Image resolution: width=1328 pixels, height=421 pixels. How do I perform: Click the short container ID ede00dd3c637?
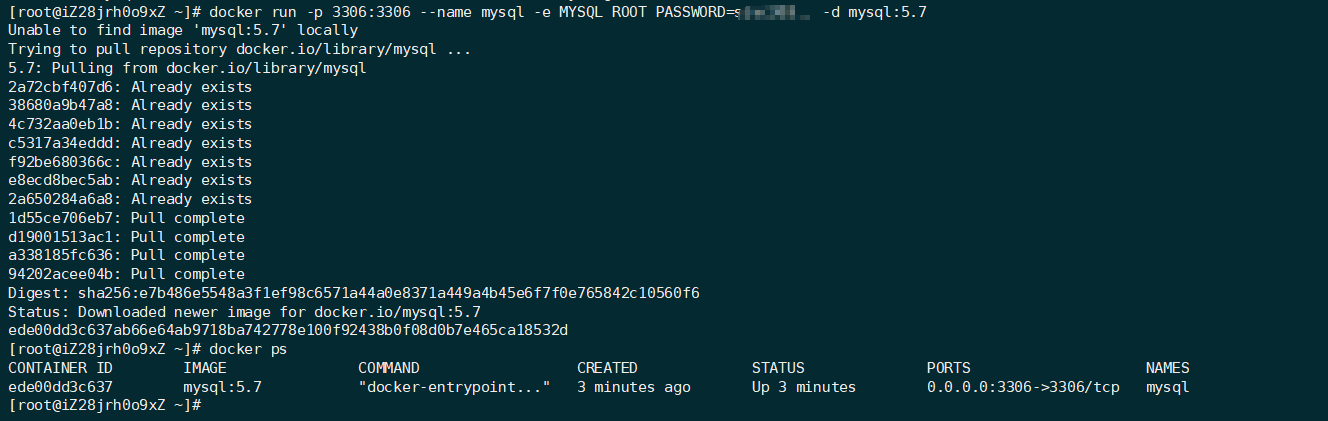[x=60, y=387]
